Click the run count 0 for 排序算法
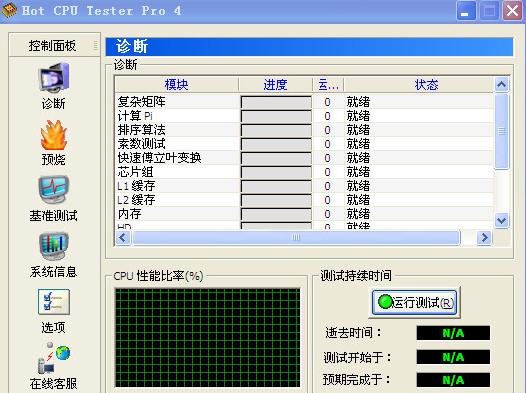526x393 pixels. click(327, 130)
